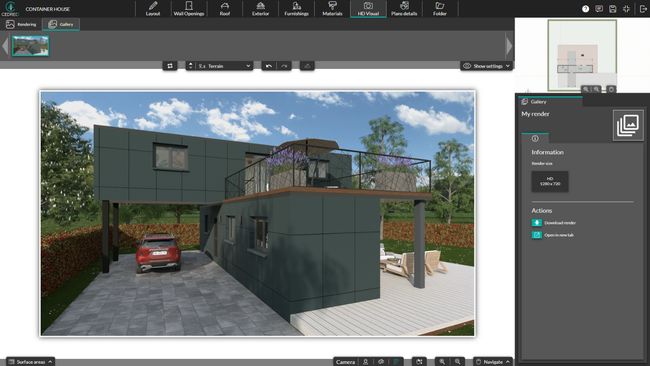Open the Layout step
The height and width of the screenshot is (366, 650).
coord(153,9)
